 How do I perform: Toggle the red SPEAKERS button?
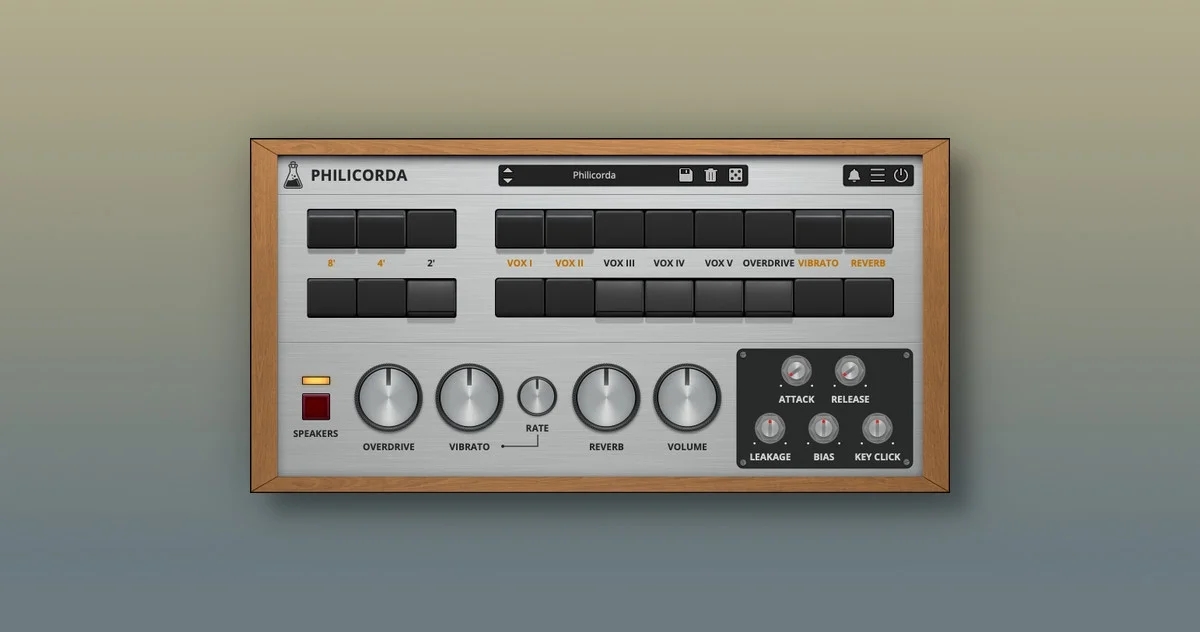[x=316, y=407]
